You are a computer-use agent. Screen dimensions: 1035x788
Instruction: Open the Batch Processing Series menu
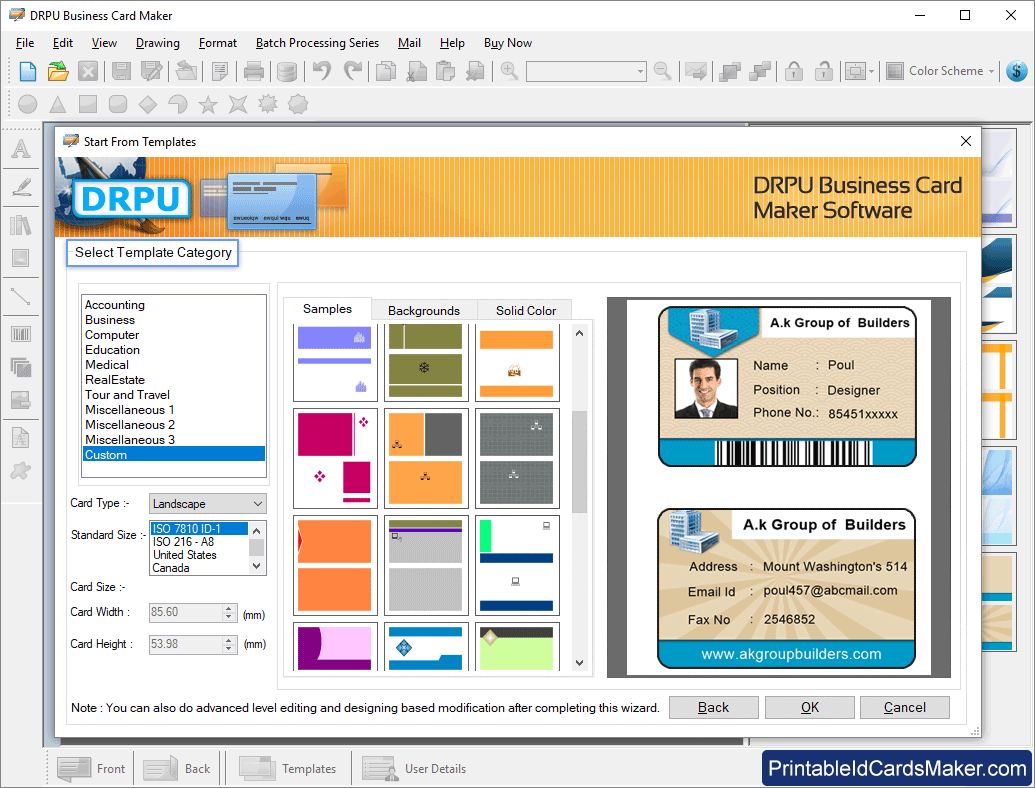pyautogui.click(x=317, y=43)
